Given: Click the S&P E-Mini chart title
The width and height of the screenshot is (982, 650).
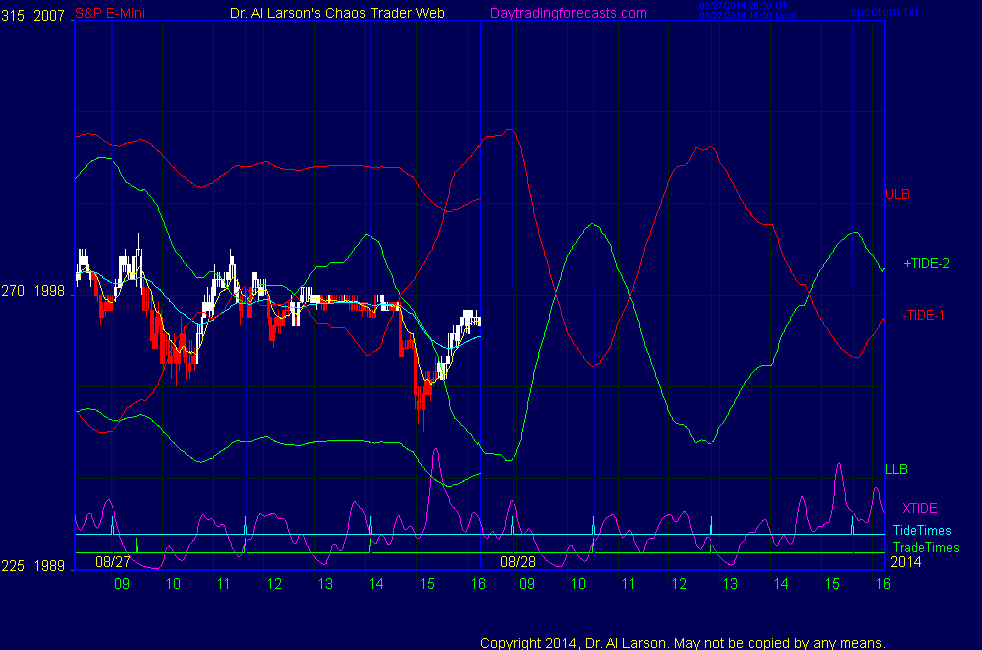Looking at the screenshot, I should tap(110, 13).
